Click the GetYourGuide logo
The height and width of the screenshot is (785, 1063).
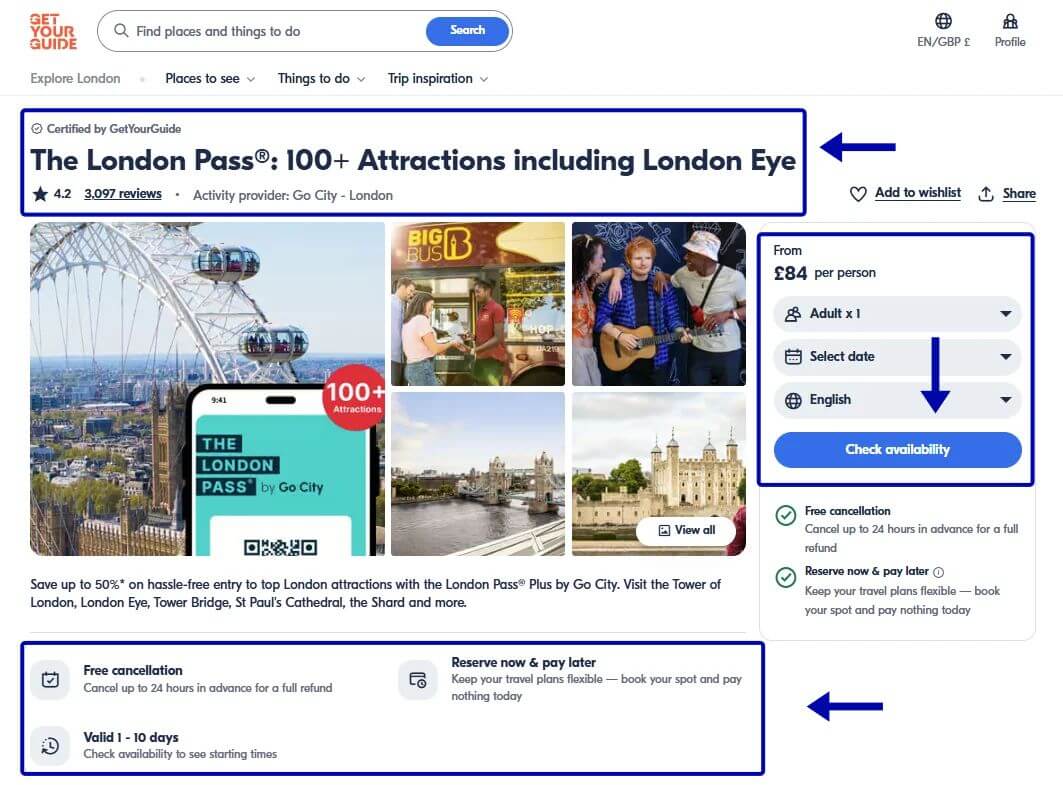point(53,31)
